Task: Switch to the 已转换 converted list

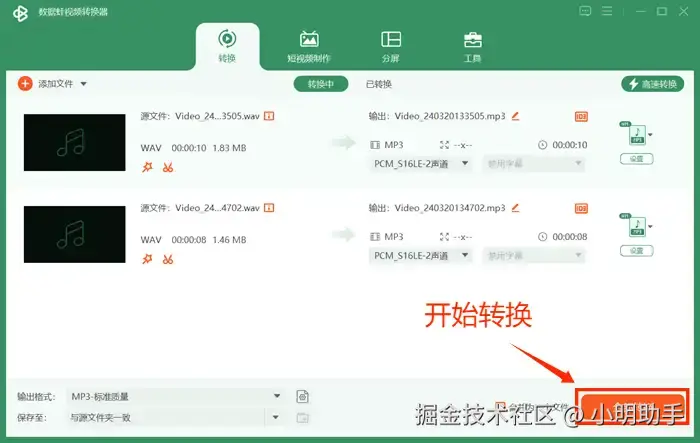Action: [x=379, y=84]
